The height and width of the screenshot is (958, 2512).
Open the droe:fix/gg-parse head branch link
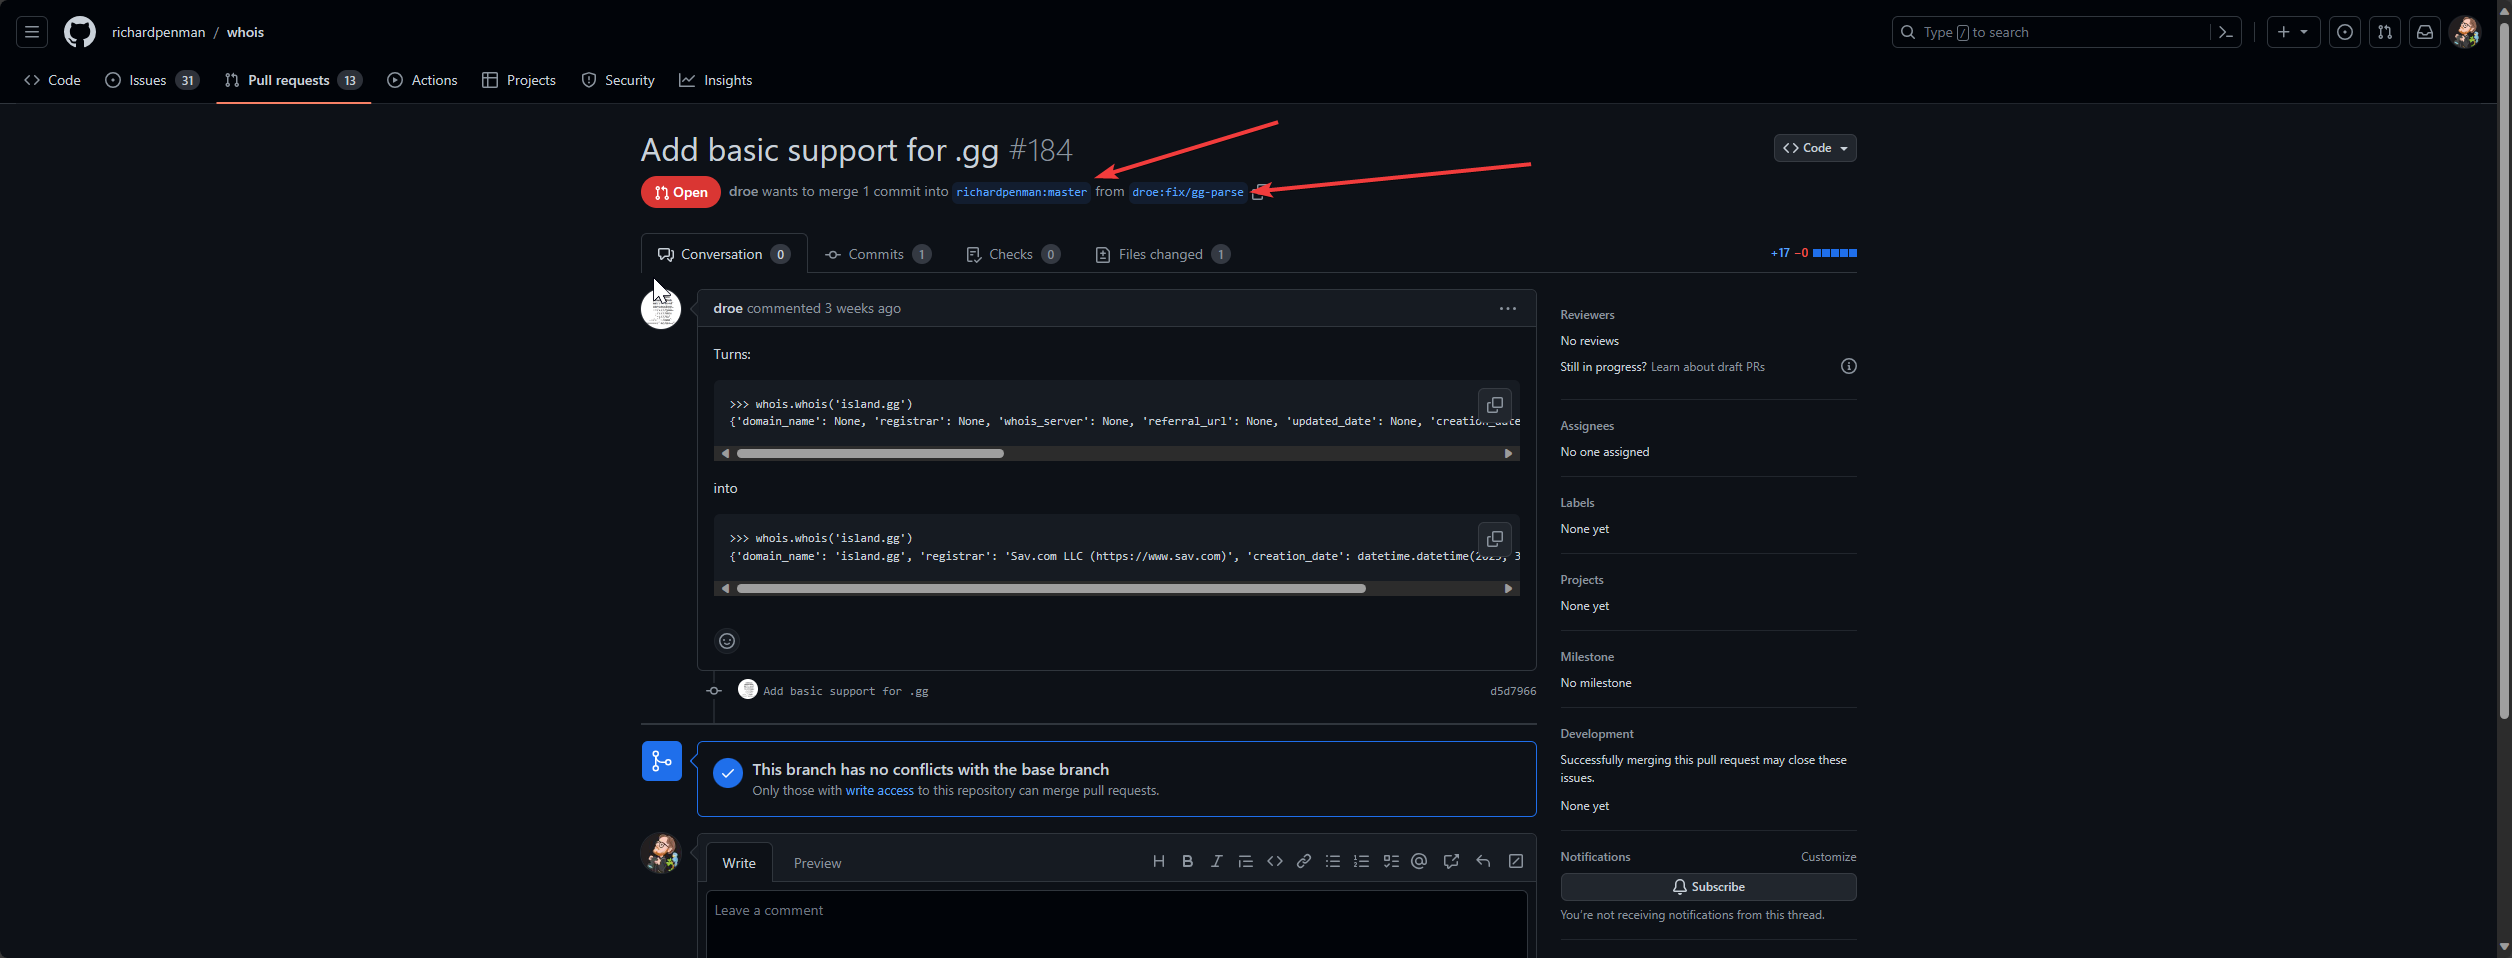[x=1188, y=192]
